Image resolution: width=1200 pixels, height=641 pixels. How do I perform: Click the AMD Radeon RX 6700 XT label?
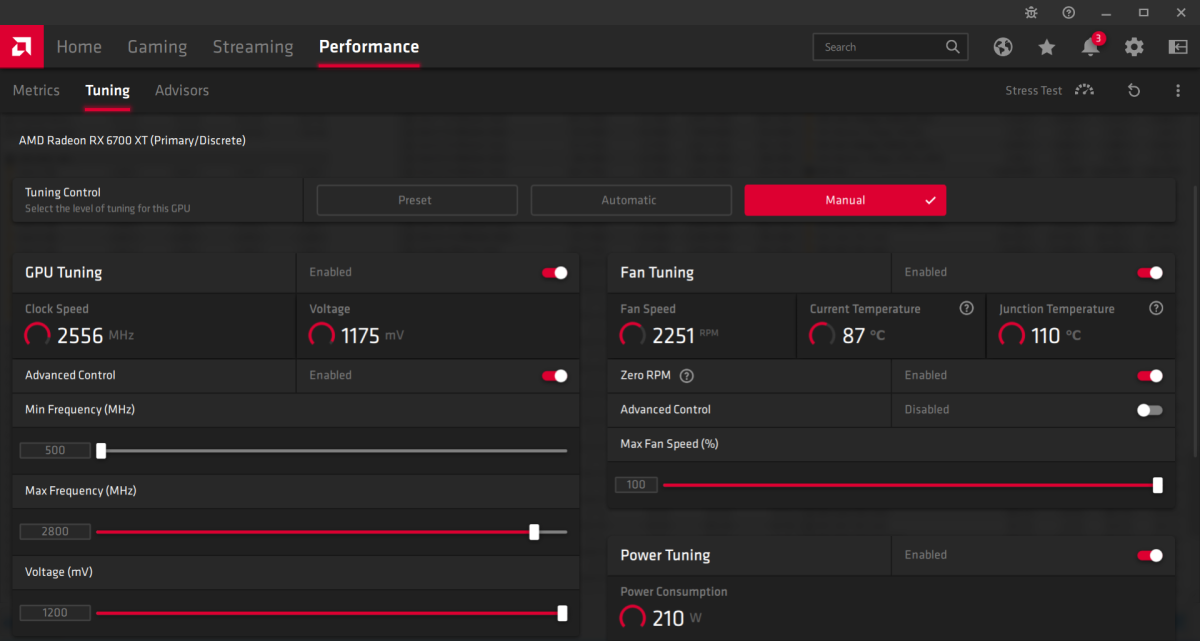132,140
